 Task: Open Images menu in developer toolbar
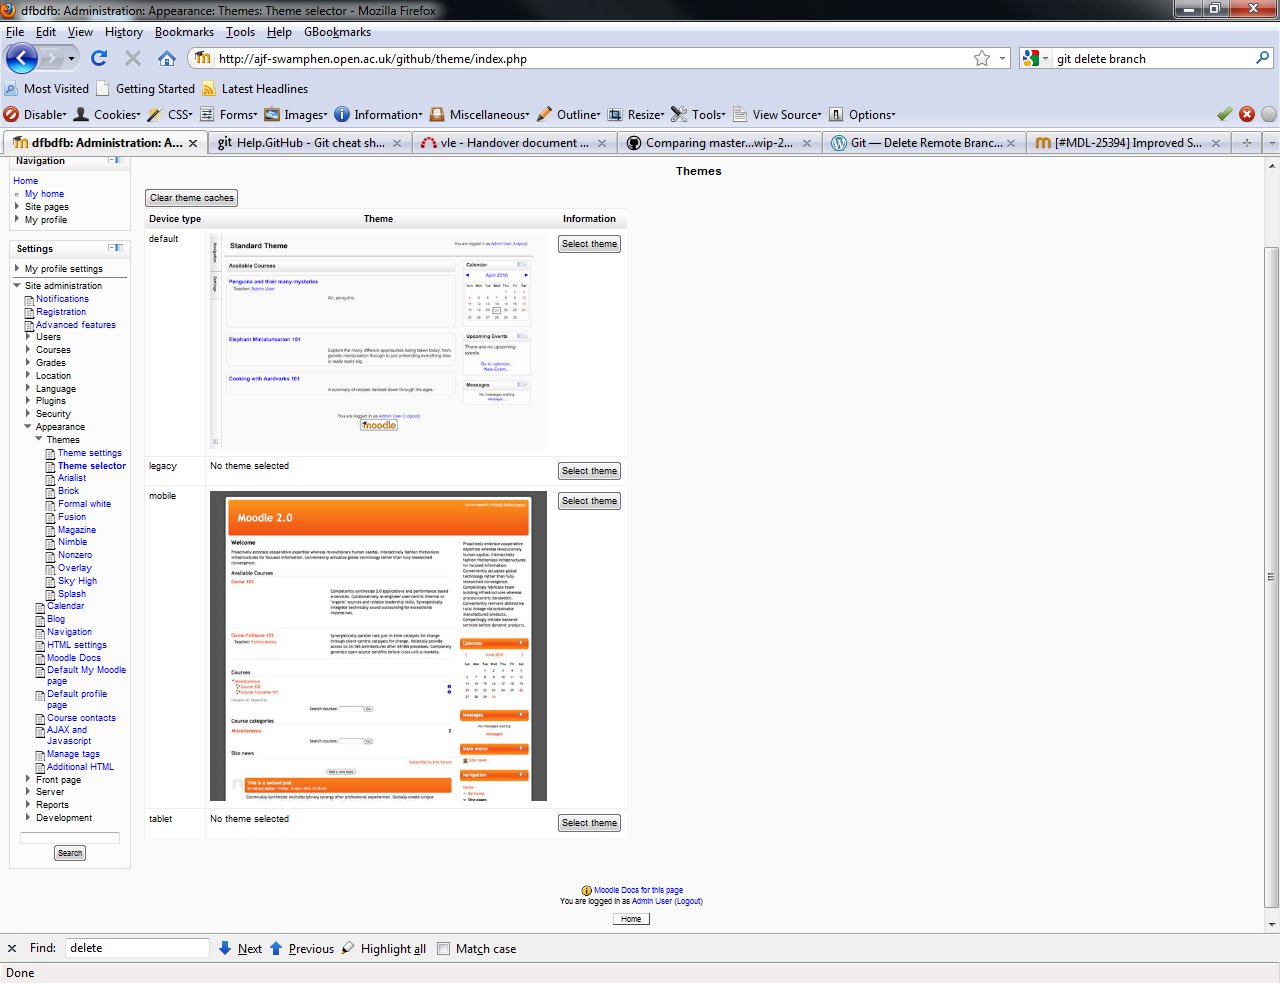296,114
